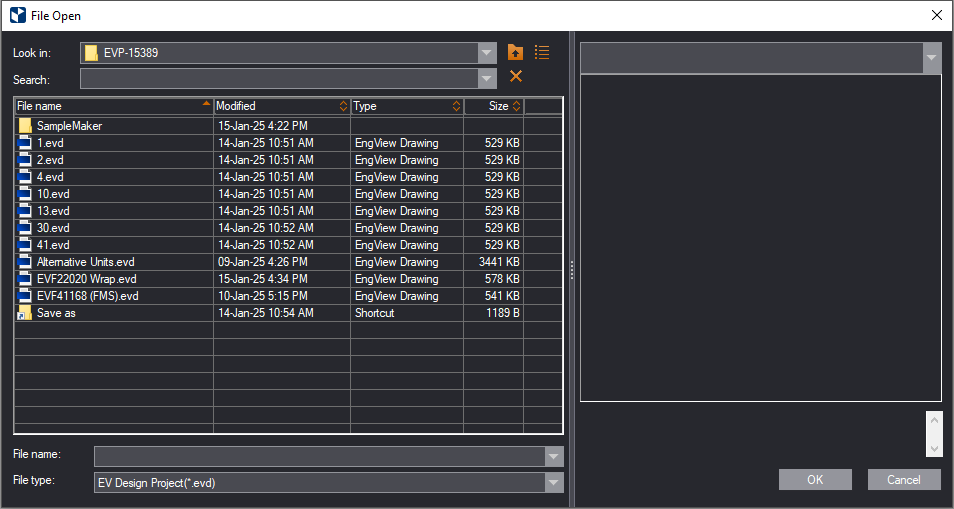Click the 1.evd file icon
This screenshot has height=509, width=954.
click(x=25, y=143)
